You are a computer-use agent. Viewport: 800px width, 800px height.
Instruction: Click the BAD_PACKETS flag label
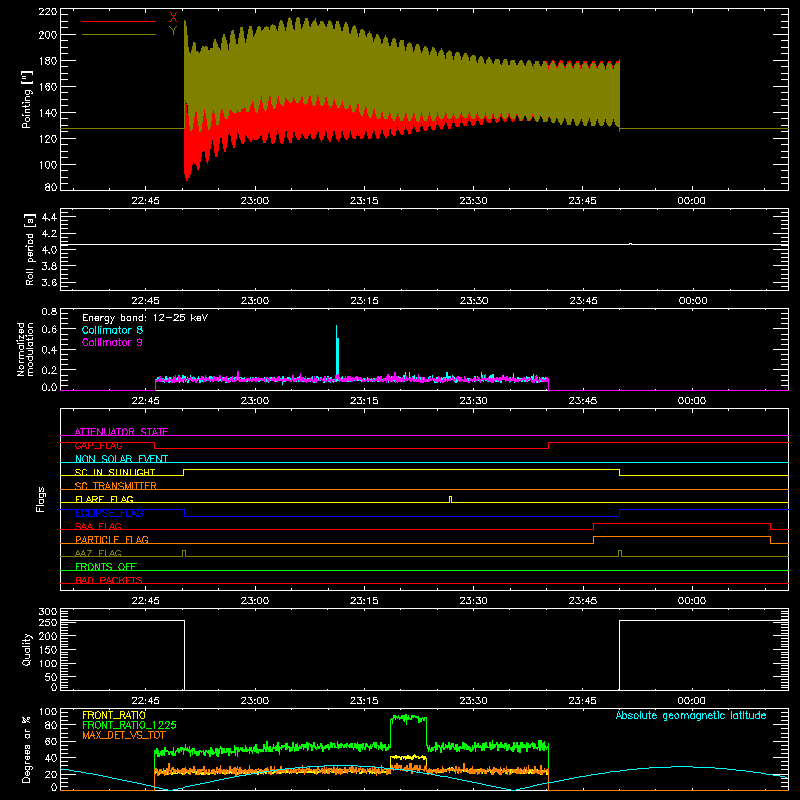click(x=109, y=581)
